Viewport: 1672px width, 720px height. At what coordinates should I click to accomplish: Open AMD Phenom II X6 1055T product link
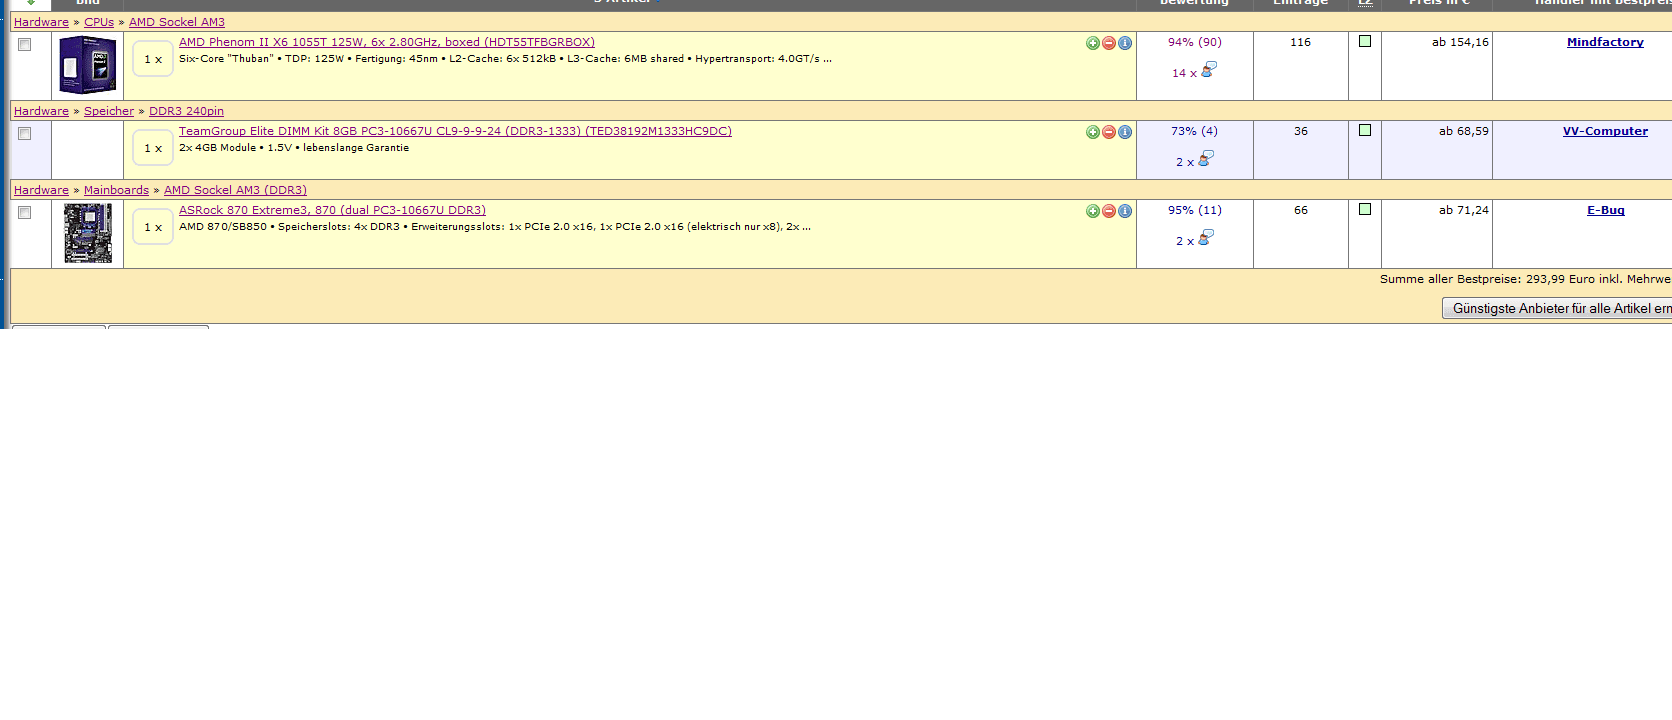(x=387, y=42)
